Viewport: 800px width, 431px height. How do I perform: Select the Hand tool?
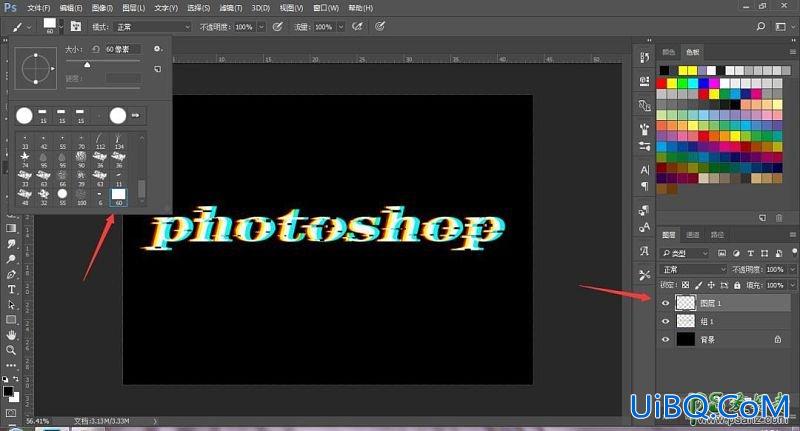click(11, 335)
